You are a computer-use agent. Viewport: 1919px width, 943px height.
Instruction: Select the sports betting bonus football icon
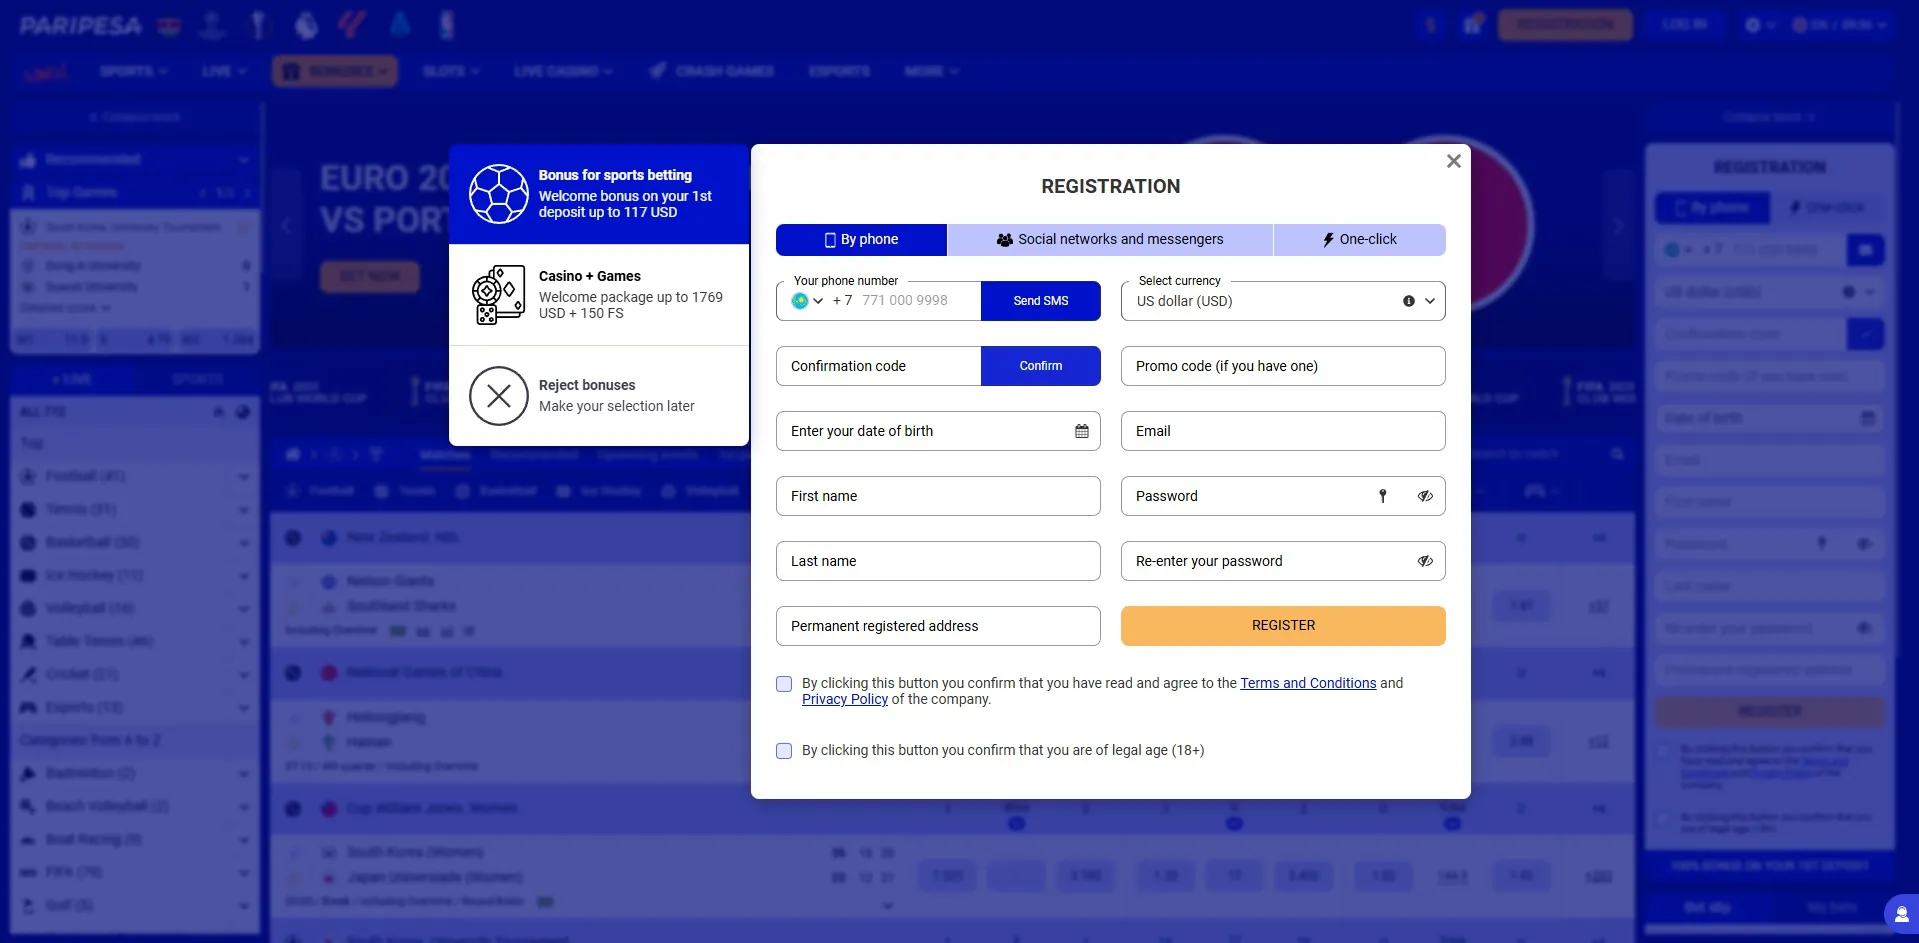tap(497, 193)
